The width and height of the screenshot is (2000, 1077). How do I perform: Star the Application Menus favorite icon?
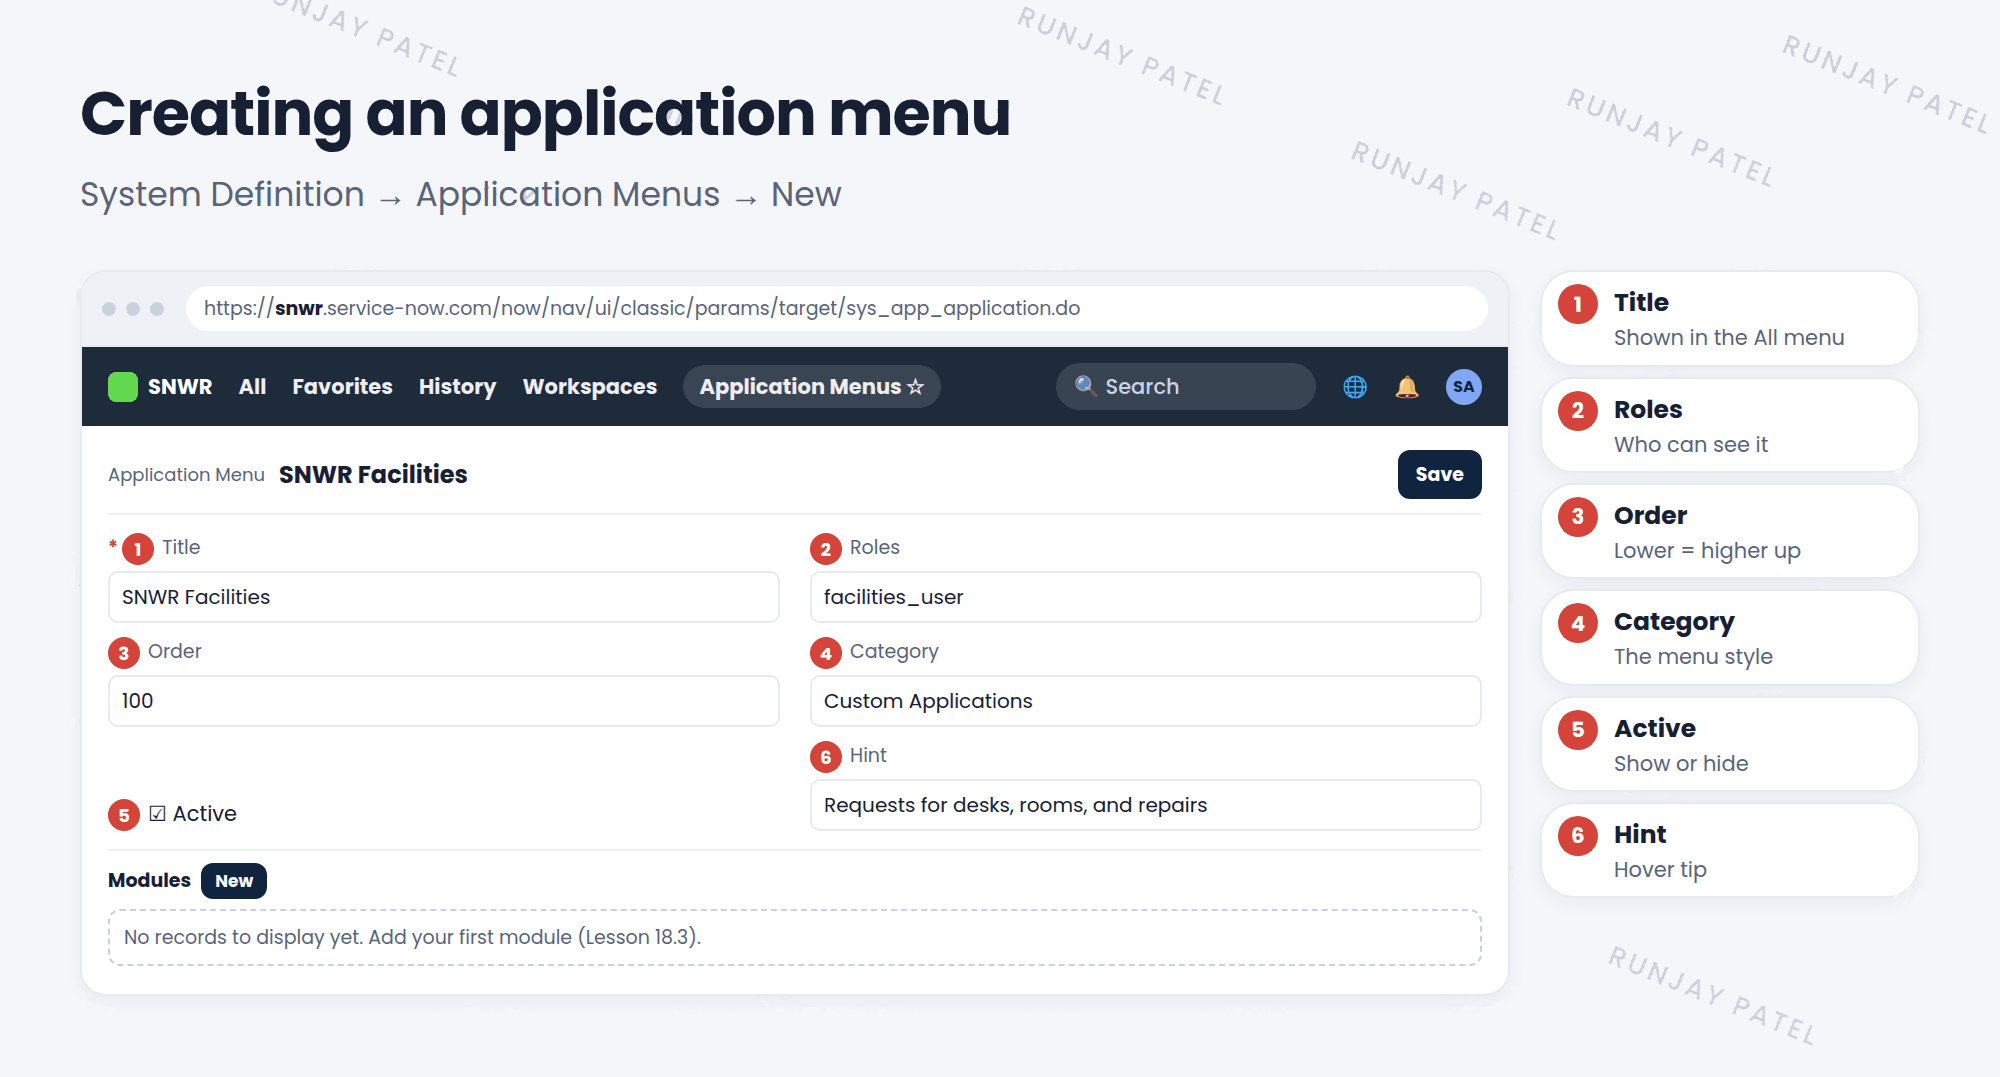pyautogui.click(x=915, y=387)
